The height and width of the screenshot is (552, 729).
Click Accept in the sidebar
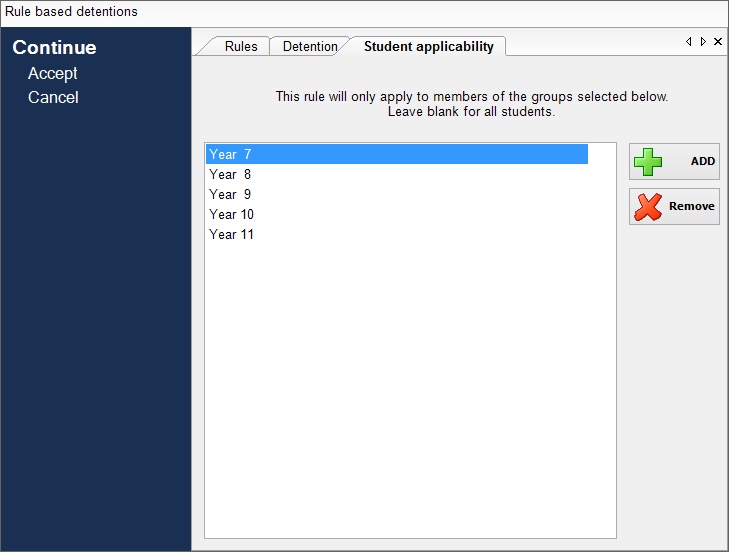click(x=53, y=73)
